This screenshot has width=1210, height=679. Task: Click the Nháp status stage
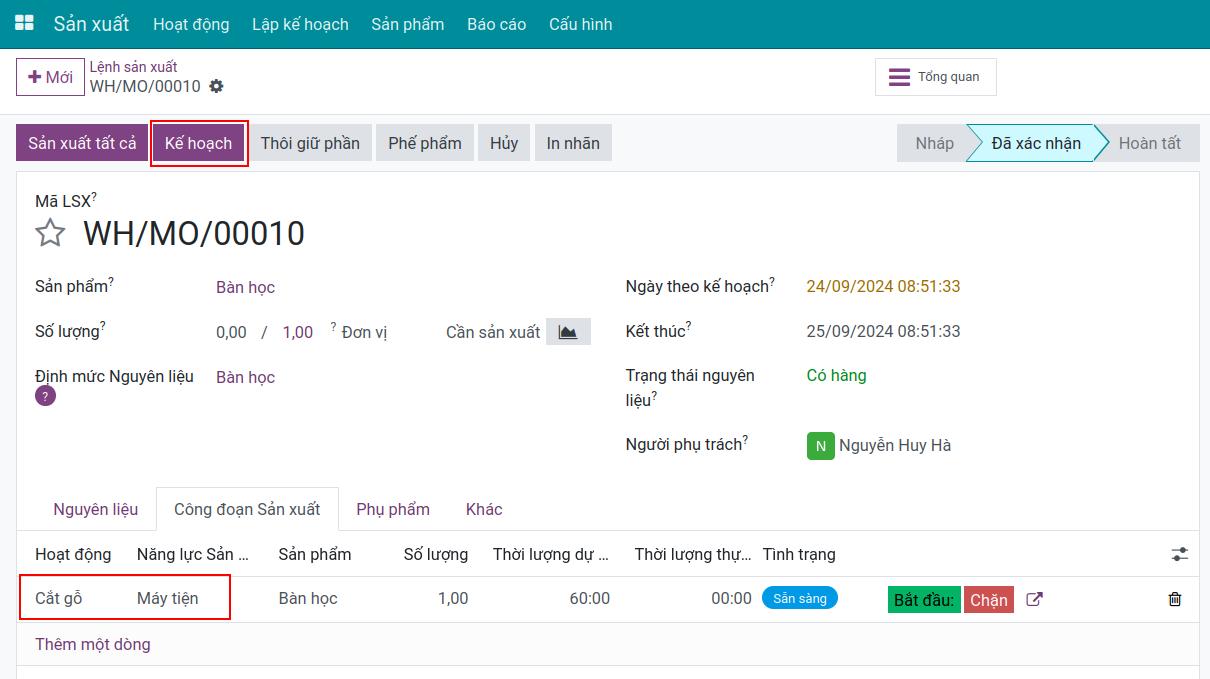coord(934,143)
